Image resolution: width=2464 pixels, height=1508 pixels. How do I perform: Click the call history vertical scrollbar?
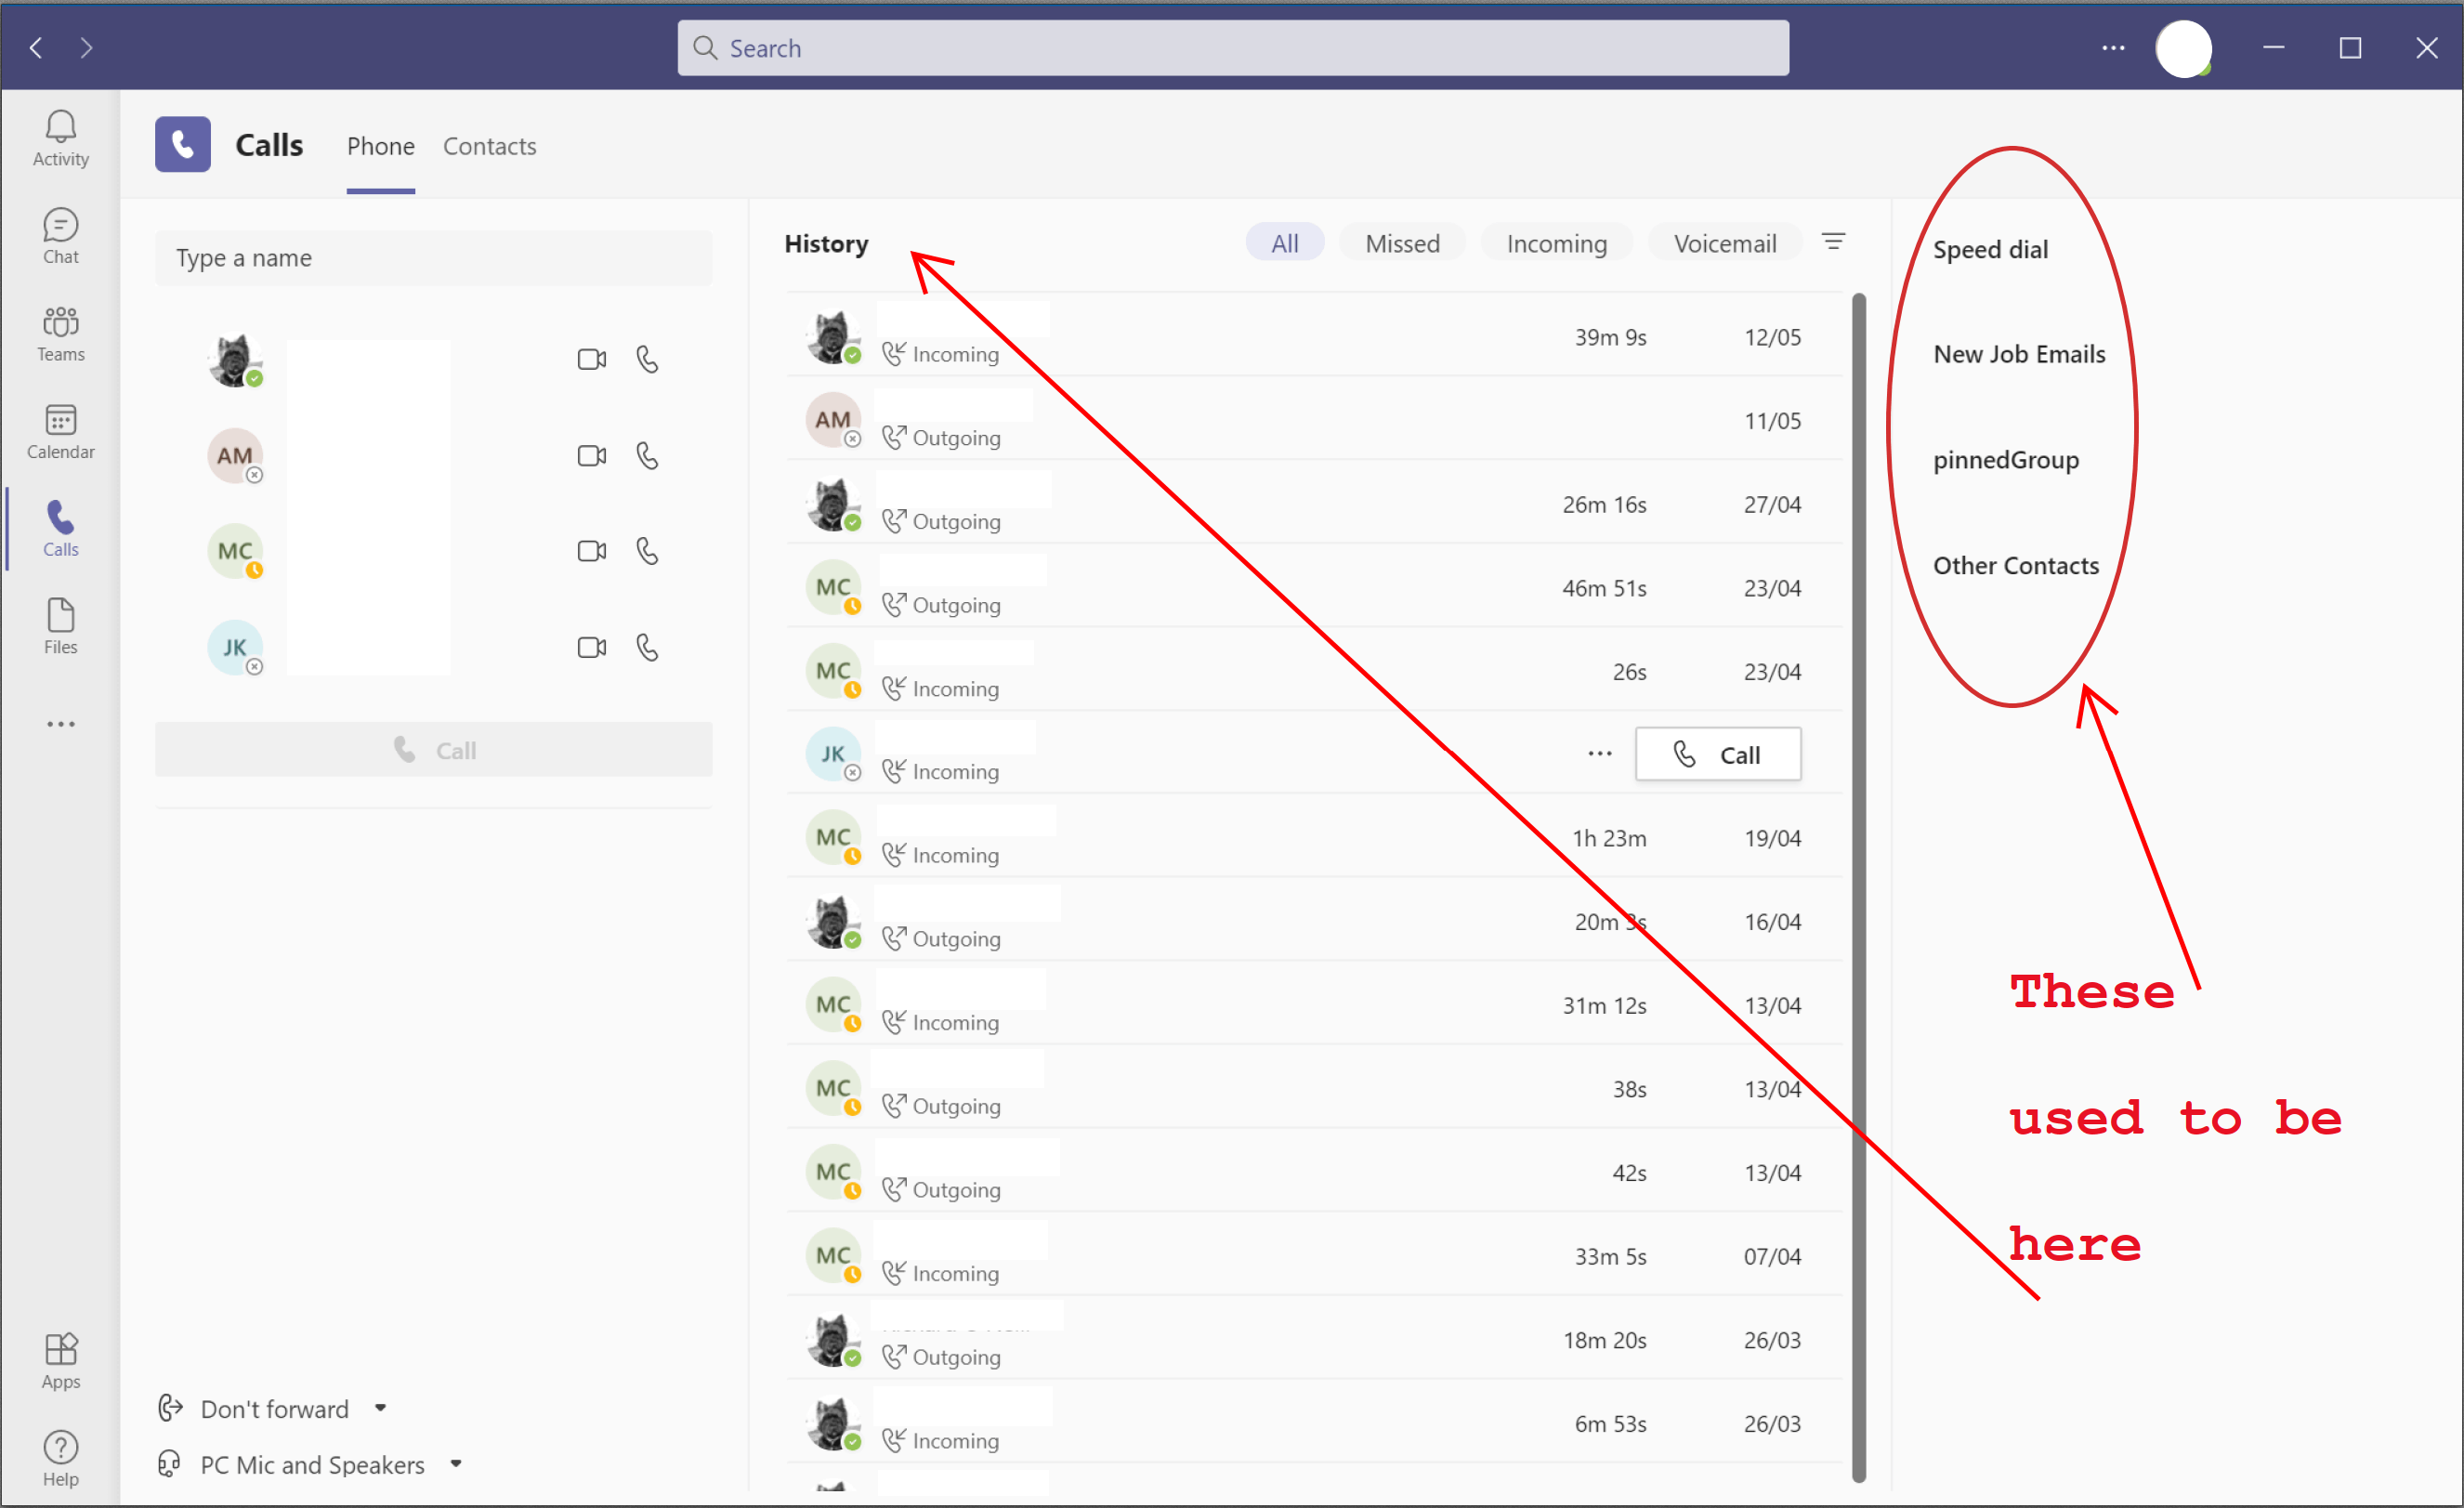tap(1858, 880)
